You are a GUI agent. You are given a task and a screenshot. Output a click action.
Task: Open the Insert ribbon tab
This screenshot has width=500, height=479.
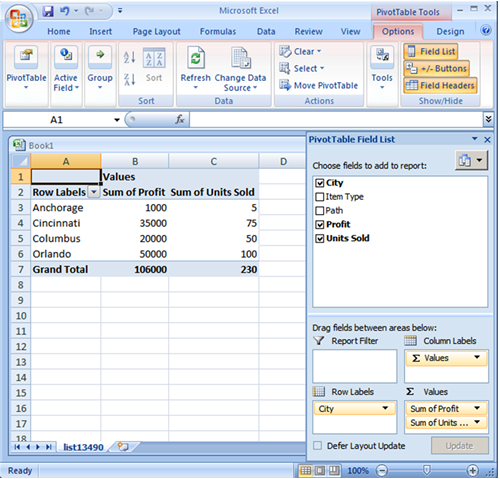point(100,31)
